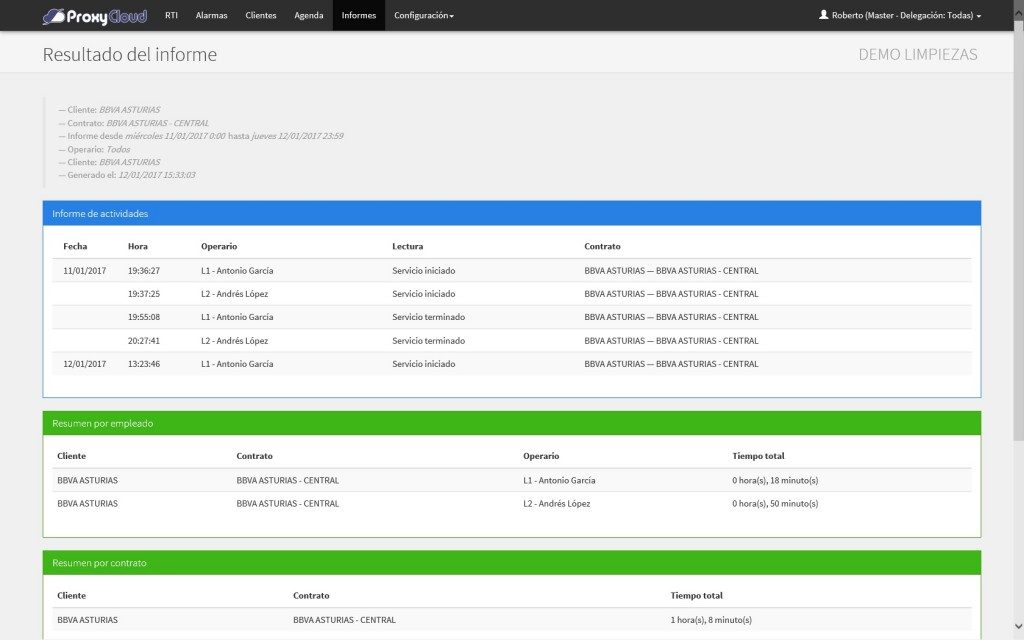Image resolution: width=1024 pixels, height=640 pixels.
Task: Click the 1 hora(s), 8 minuto(s) total
Action: pos(711,620)
